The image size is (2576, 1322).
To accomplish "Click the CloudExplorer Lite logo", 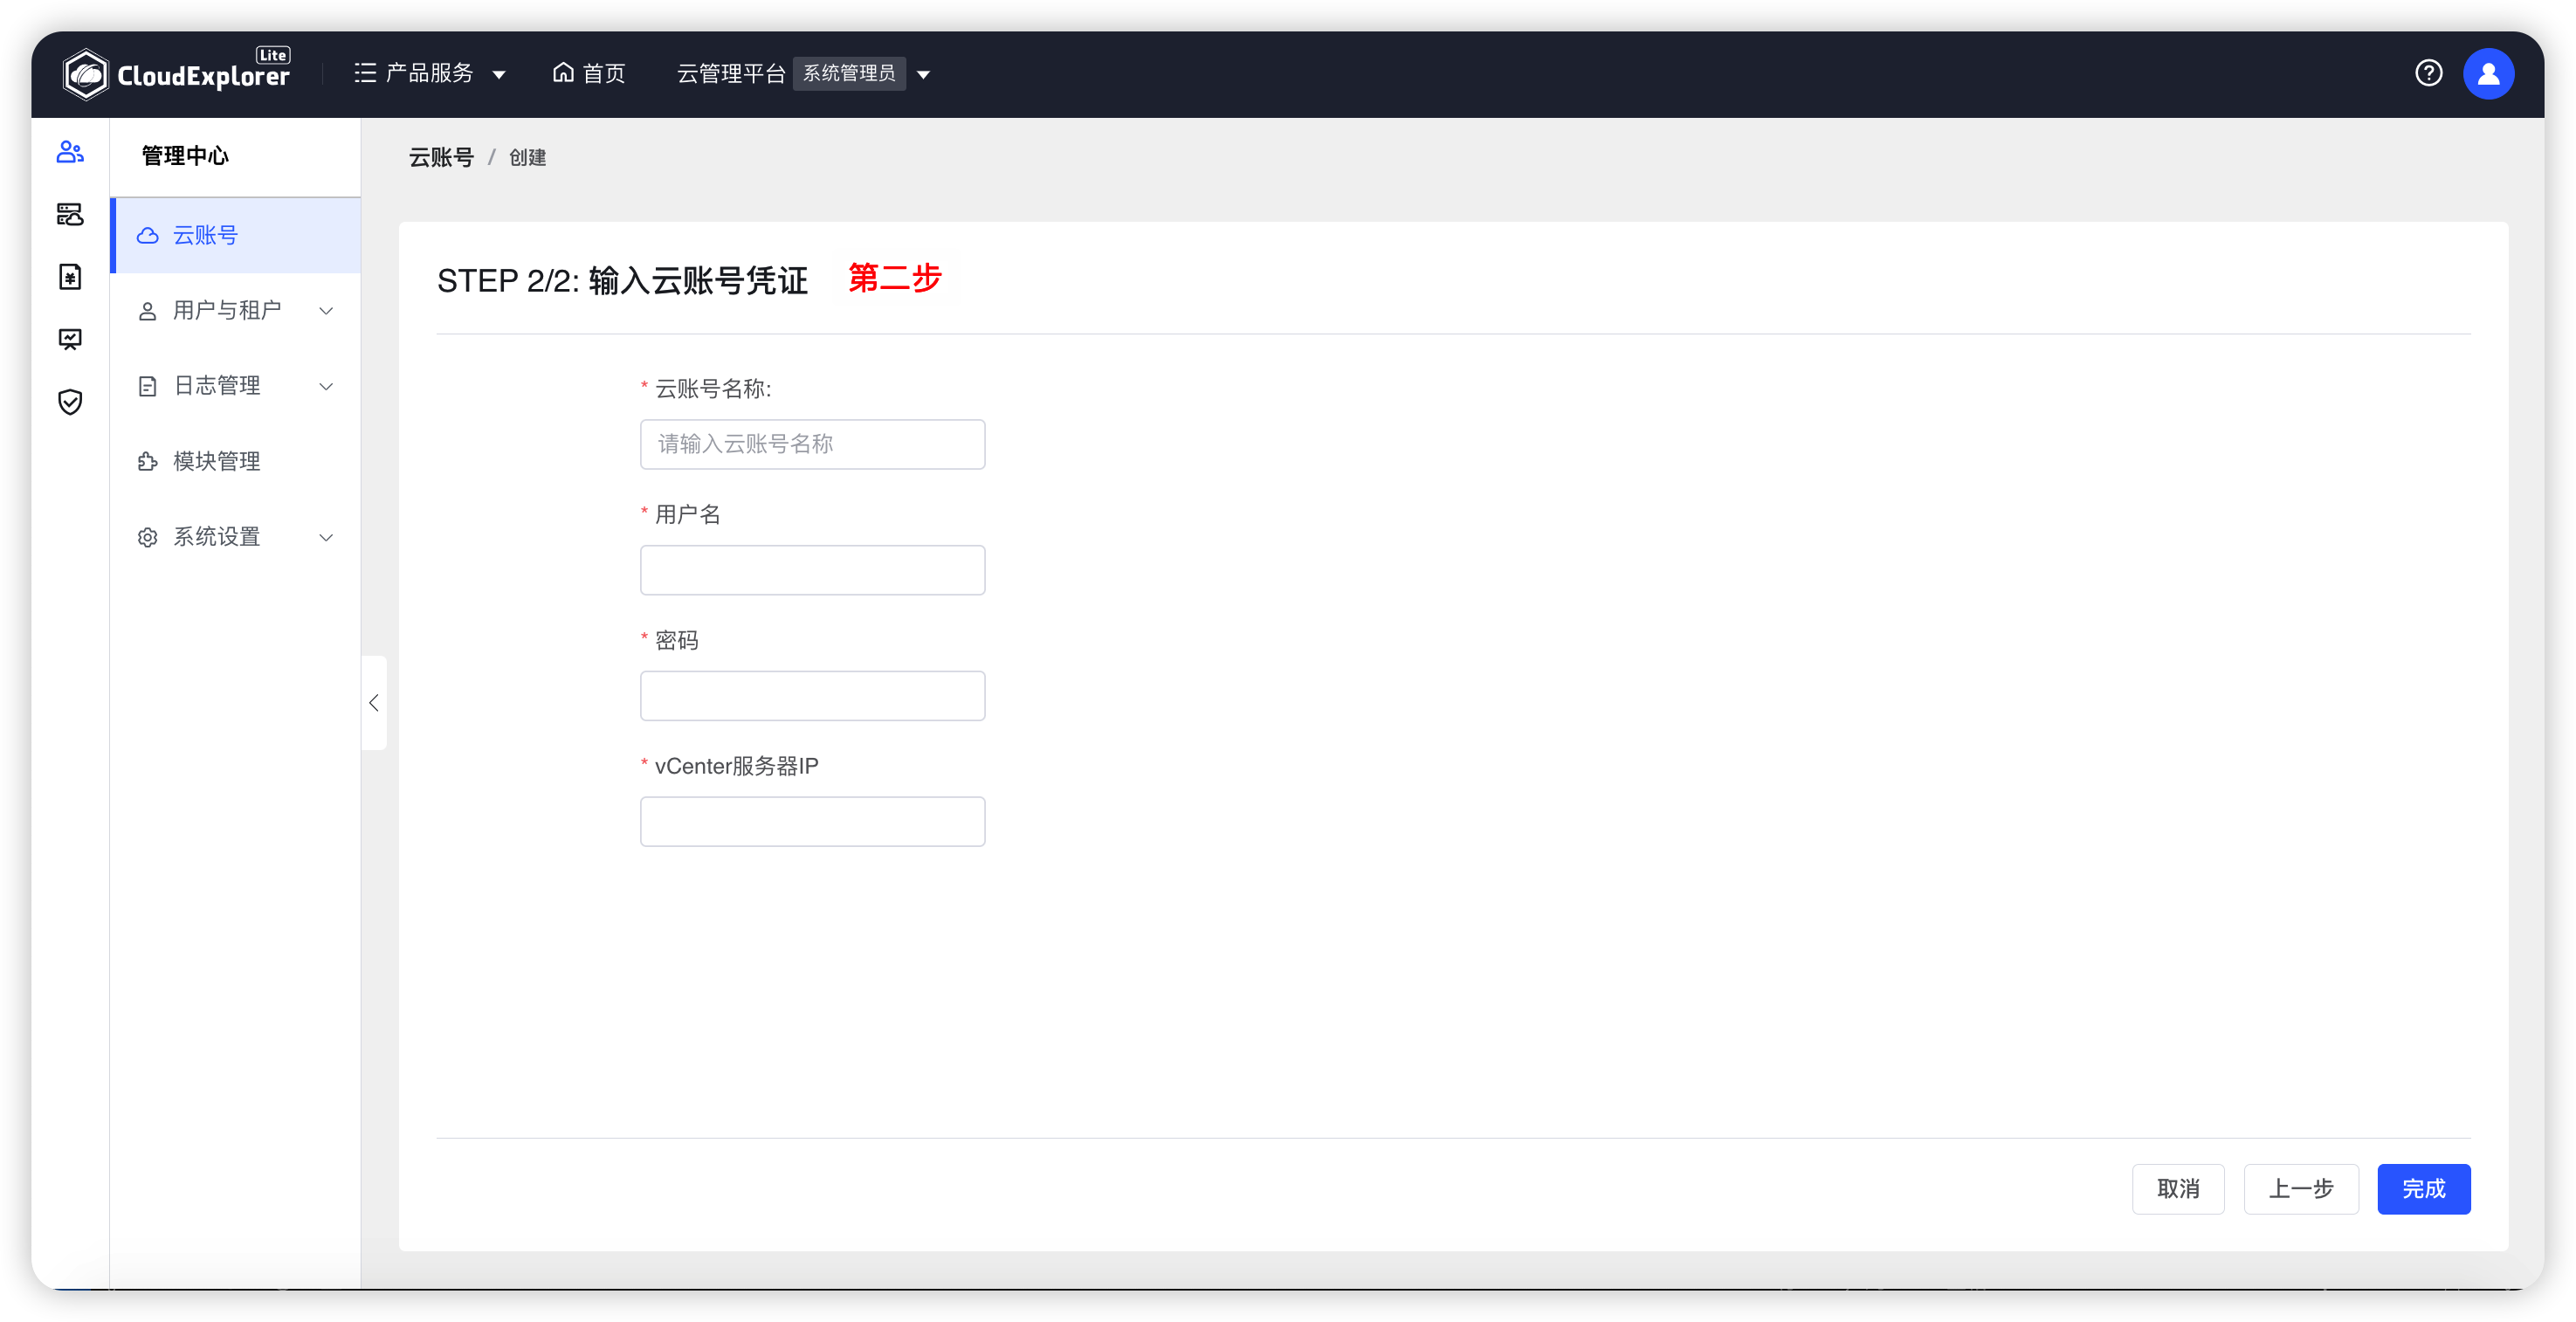I will tap(177, 73).
